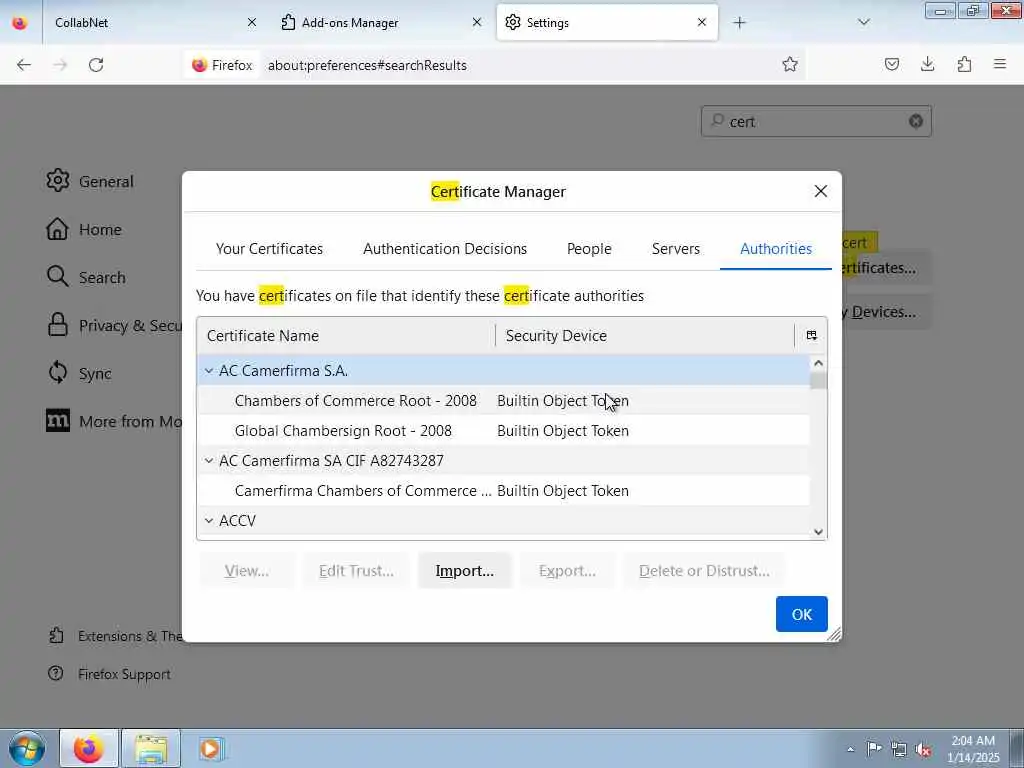Viewport: 1024px width, 768px height.
Task: Open the Windows Start menu
Action: point(27,749)
